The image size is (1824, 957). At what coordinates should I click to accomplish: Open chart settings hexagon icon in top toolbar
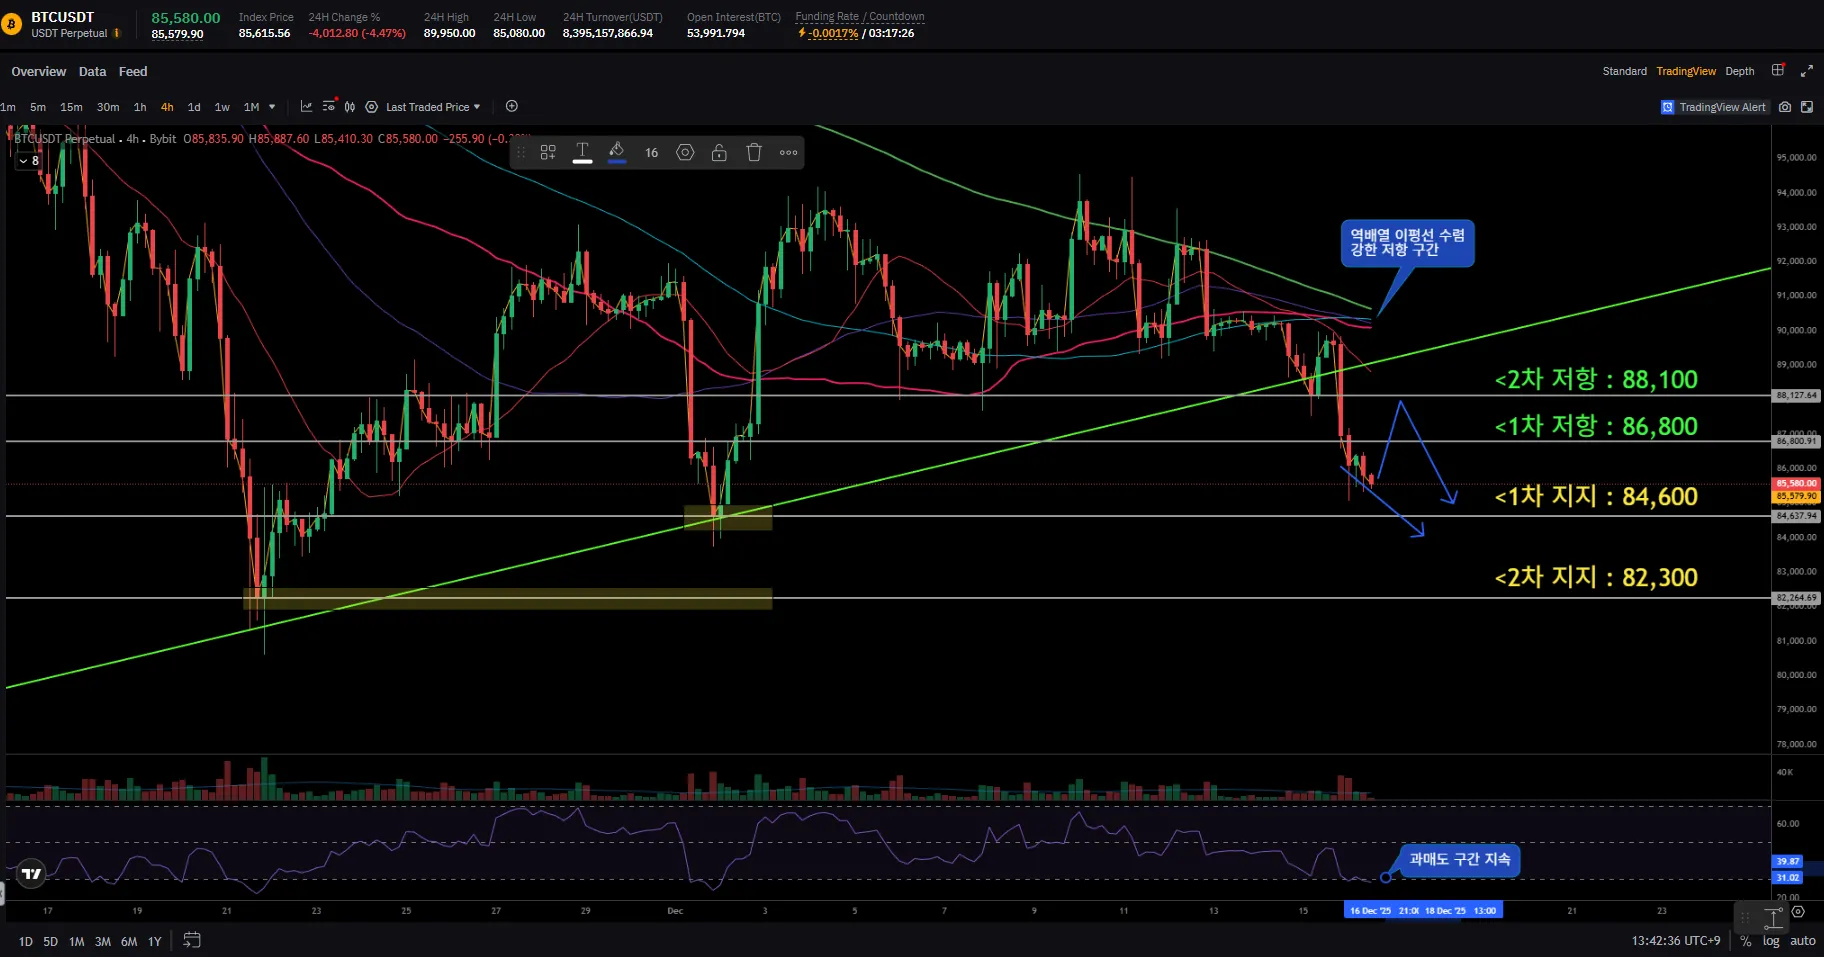coord(372,107)
